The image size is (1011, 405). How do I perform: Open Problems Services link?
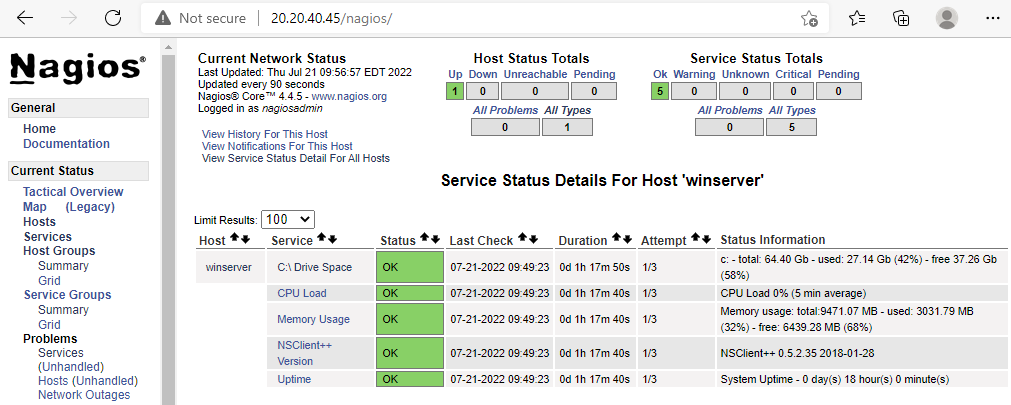pyautogui.click(x=61, y=353)
